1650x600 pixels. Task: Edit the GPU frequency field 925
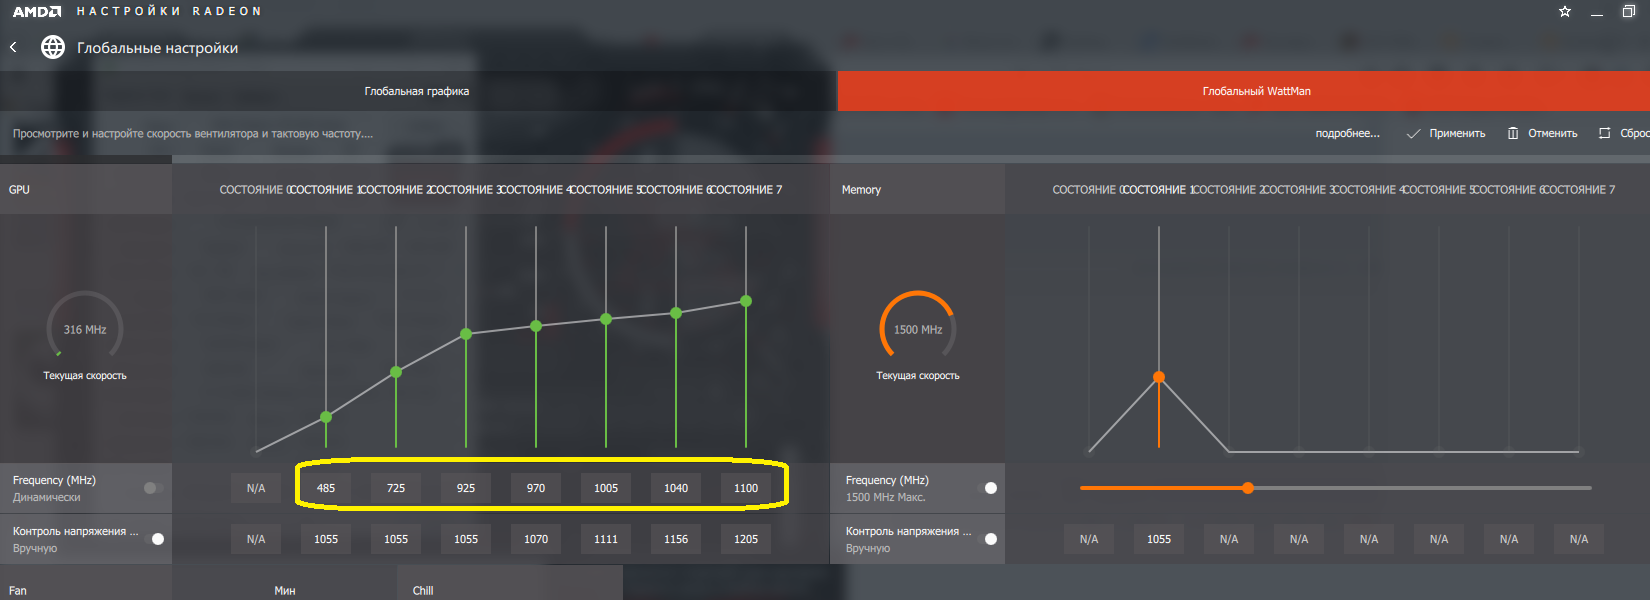(466, 488)
